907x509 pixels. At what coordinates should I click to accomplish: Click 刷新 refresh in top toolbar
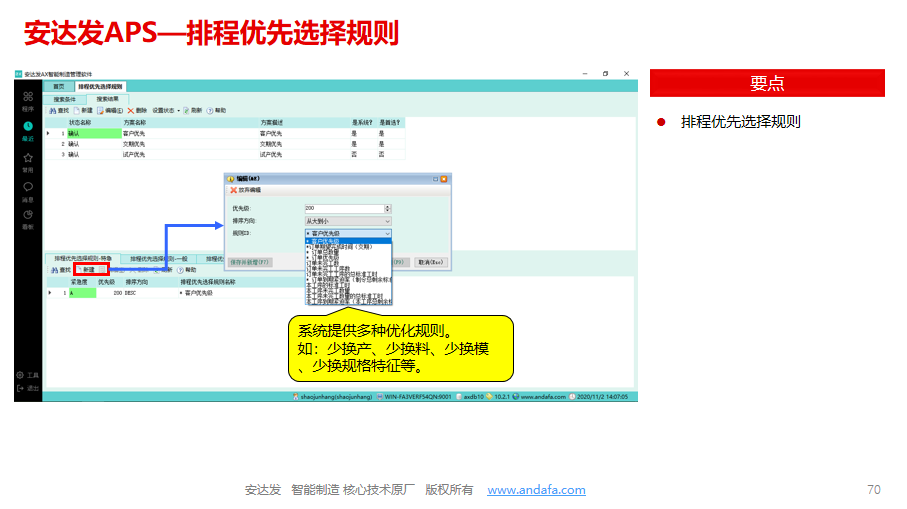tap(193, 110)
